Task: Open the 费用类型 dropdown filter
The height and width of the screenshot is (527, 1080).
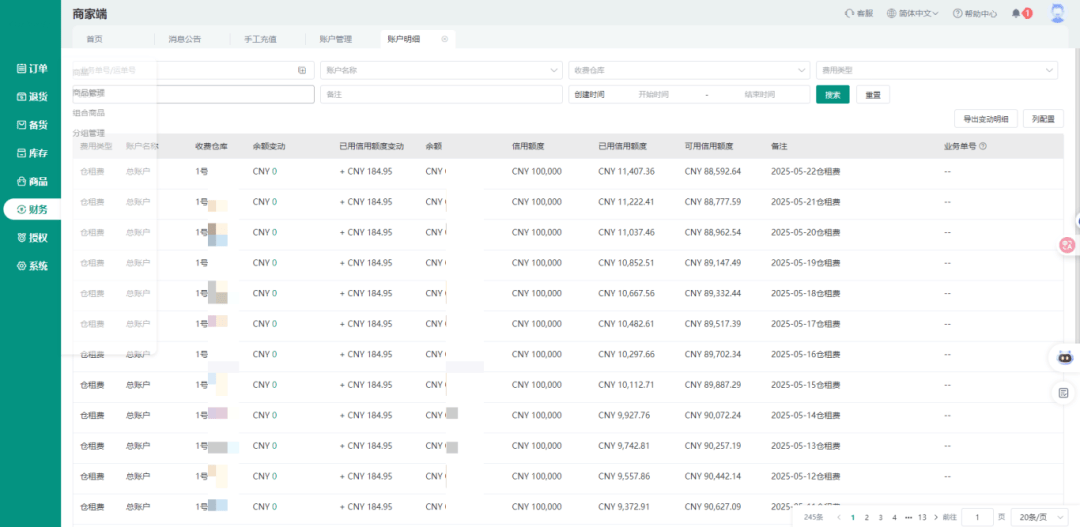Action: [x=936, y=70]
